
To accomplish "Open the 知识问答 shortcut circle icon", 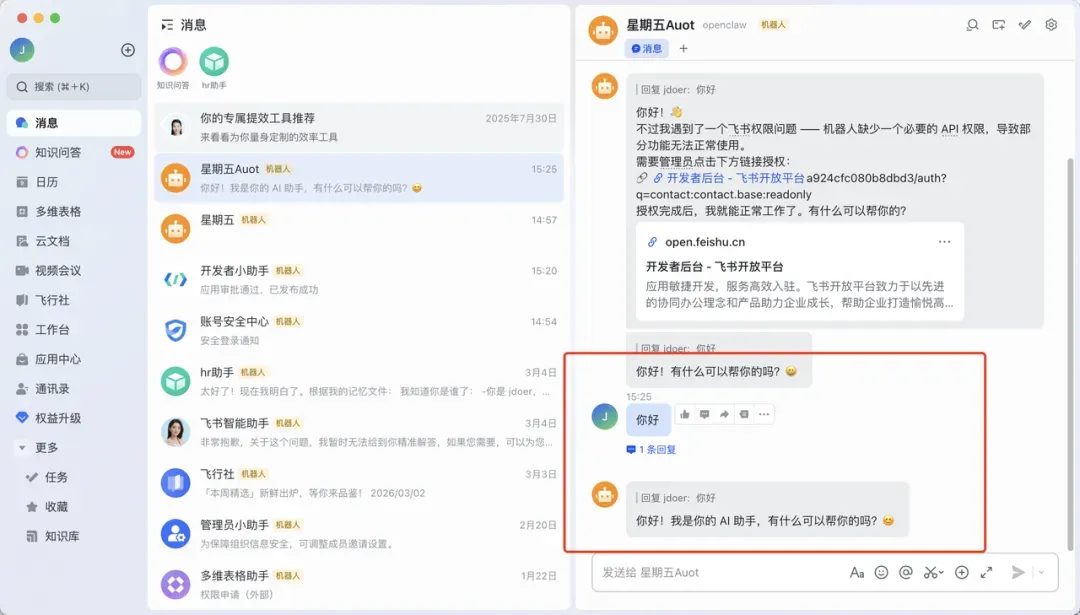I will [x=173, y=61].
